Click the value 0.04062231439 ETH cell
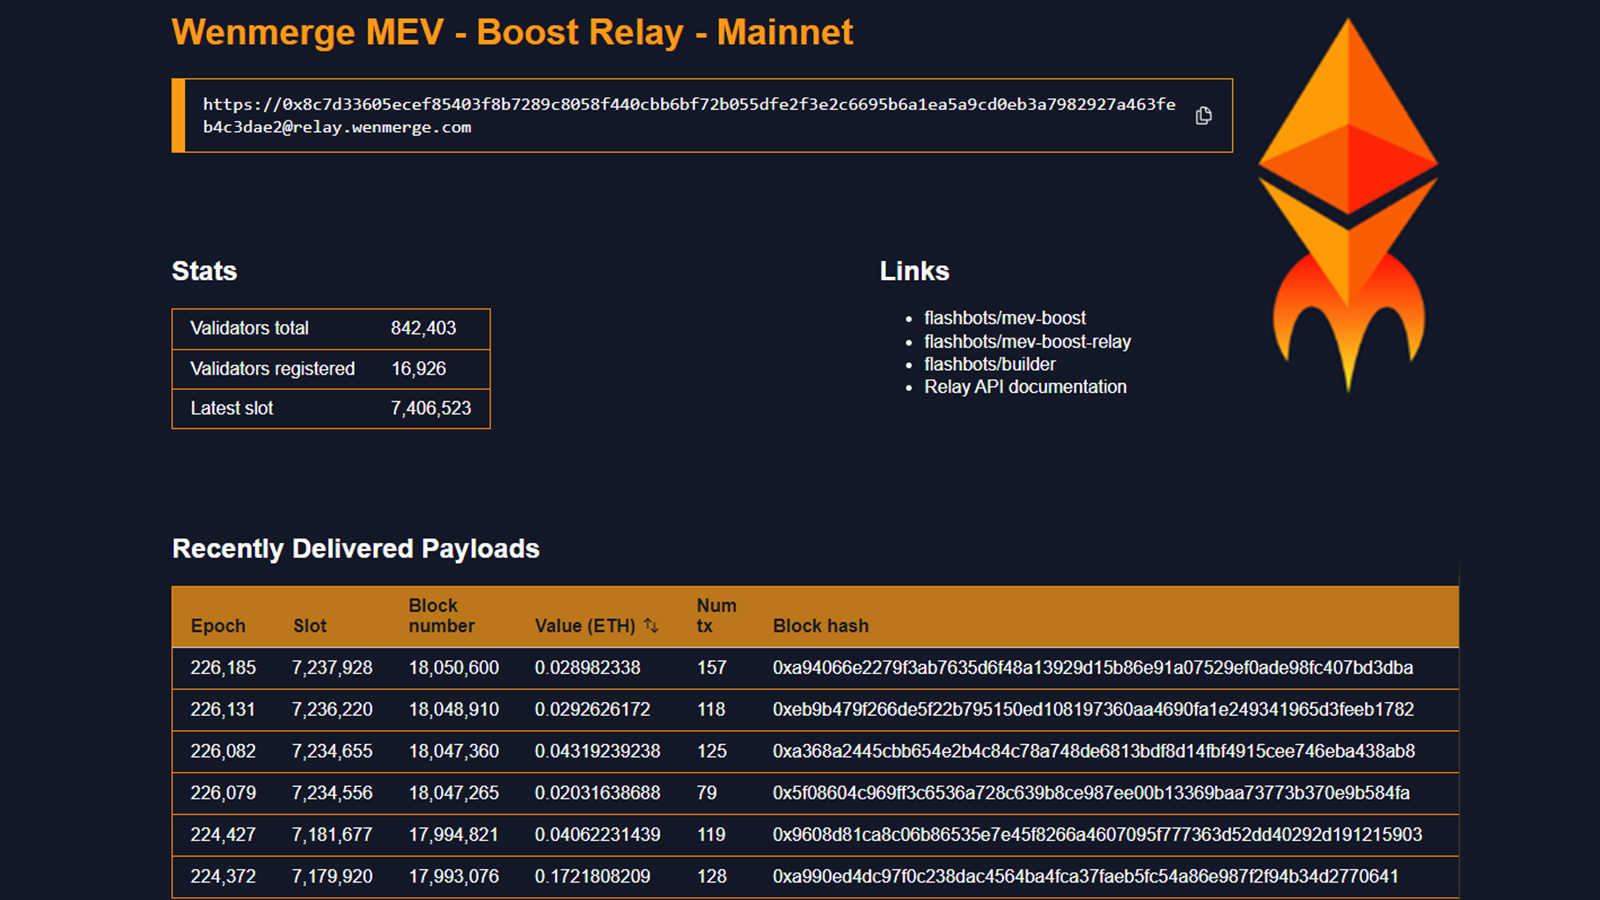This screenshot has height=900, width=1600. 597,835
